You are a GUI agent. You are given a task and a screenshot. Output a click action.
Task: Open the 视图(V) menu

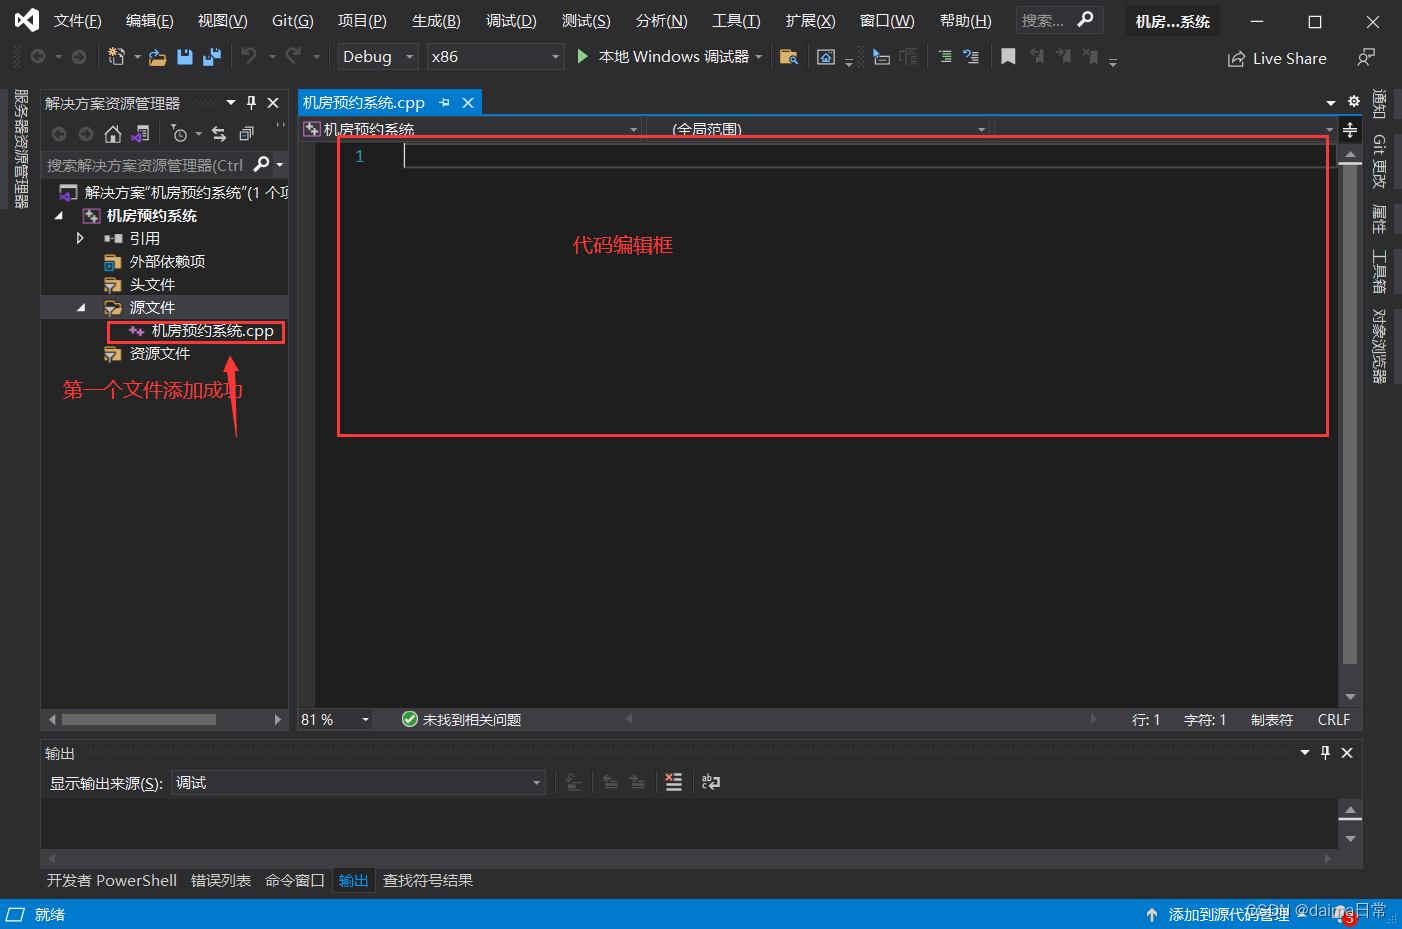click(222, 21)
